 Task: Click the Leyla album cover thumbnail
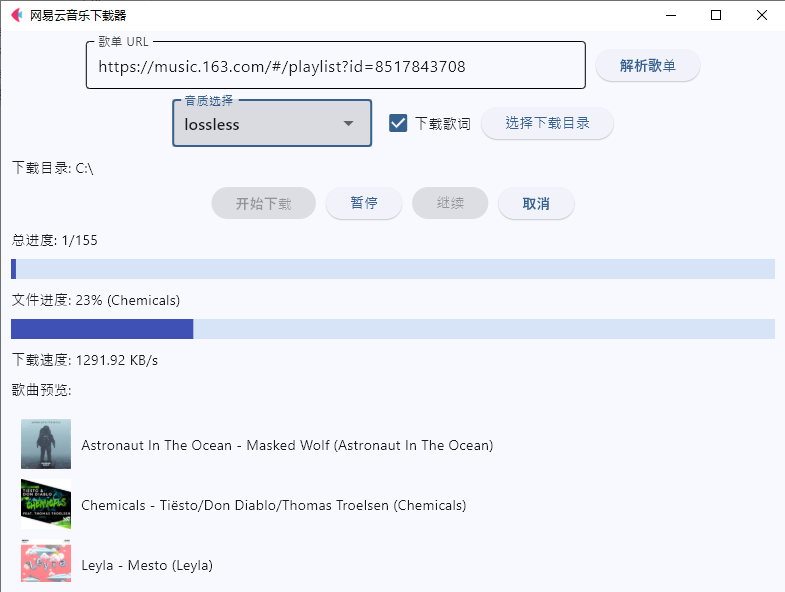(x=46, y=561)
